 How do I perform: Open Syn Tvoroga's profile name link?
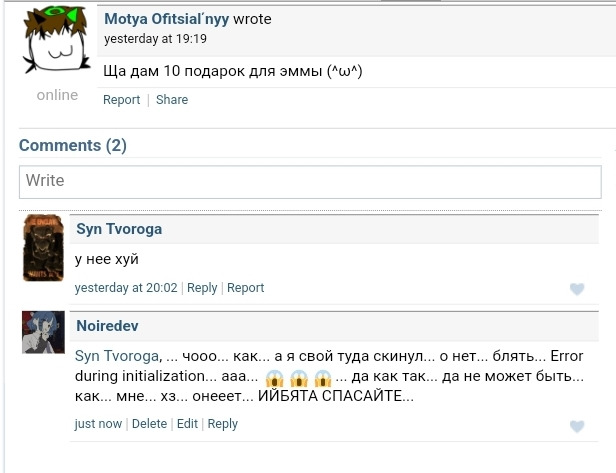pos(119,229)
